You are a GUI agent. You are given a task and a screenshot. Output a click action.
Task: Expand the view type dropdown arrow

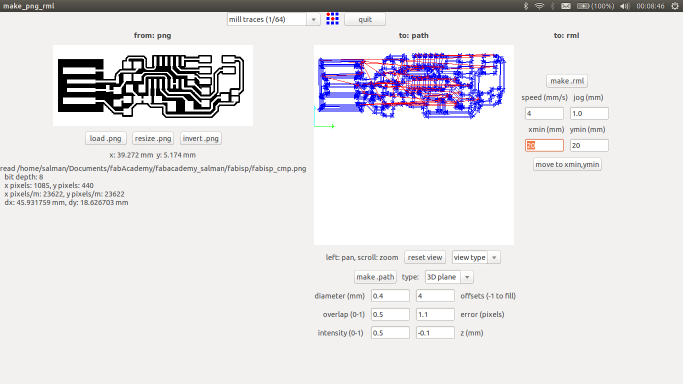tap(494, 257)
